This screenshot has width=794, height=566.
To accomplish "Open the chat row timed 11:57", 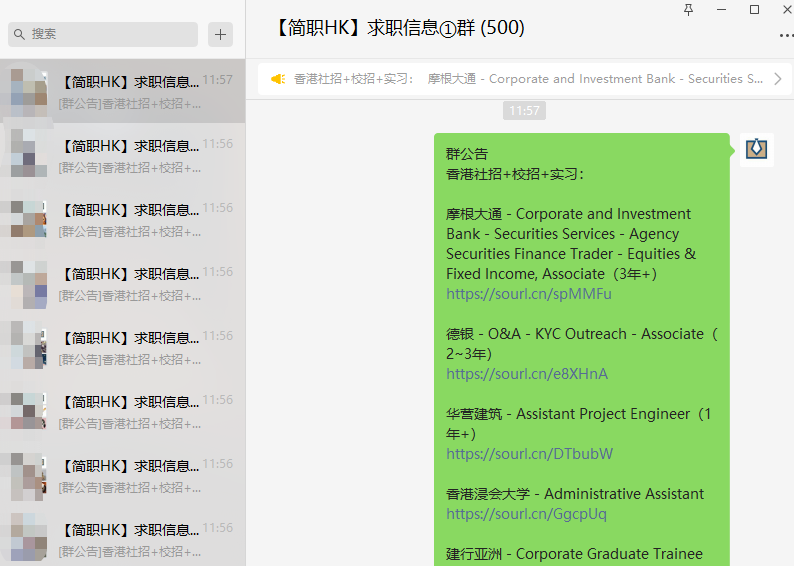I will tap(123, 91).
